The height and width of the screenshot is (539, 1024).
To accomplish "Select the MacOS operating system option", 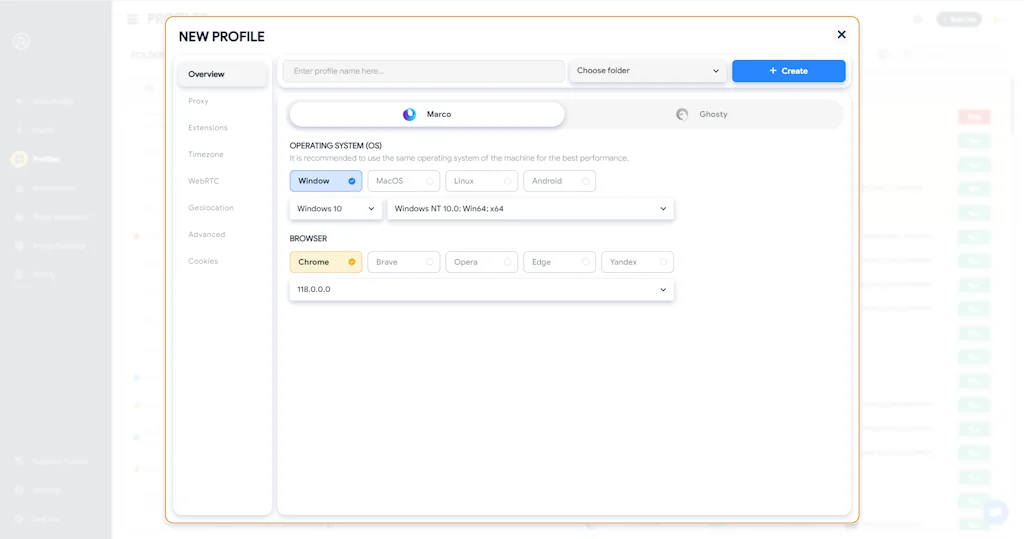I will 404,181.
